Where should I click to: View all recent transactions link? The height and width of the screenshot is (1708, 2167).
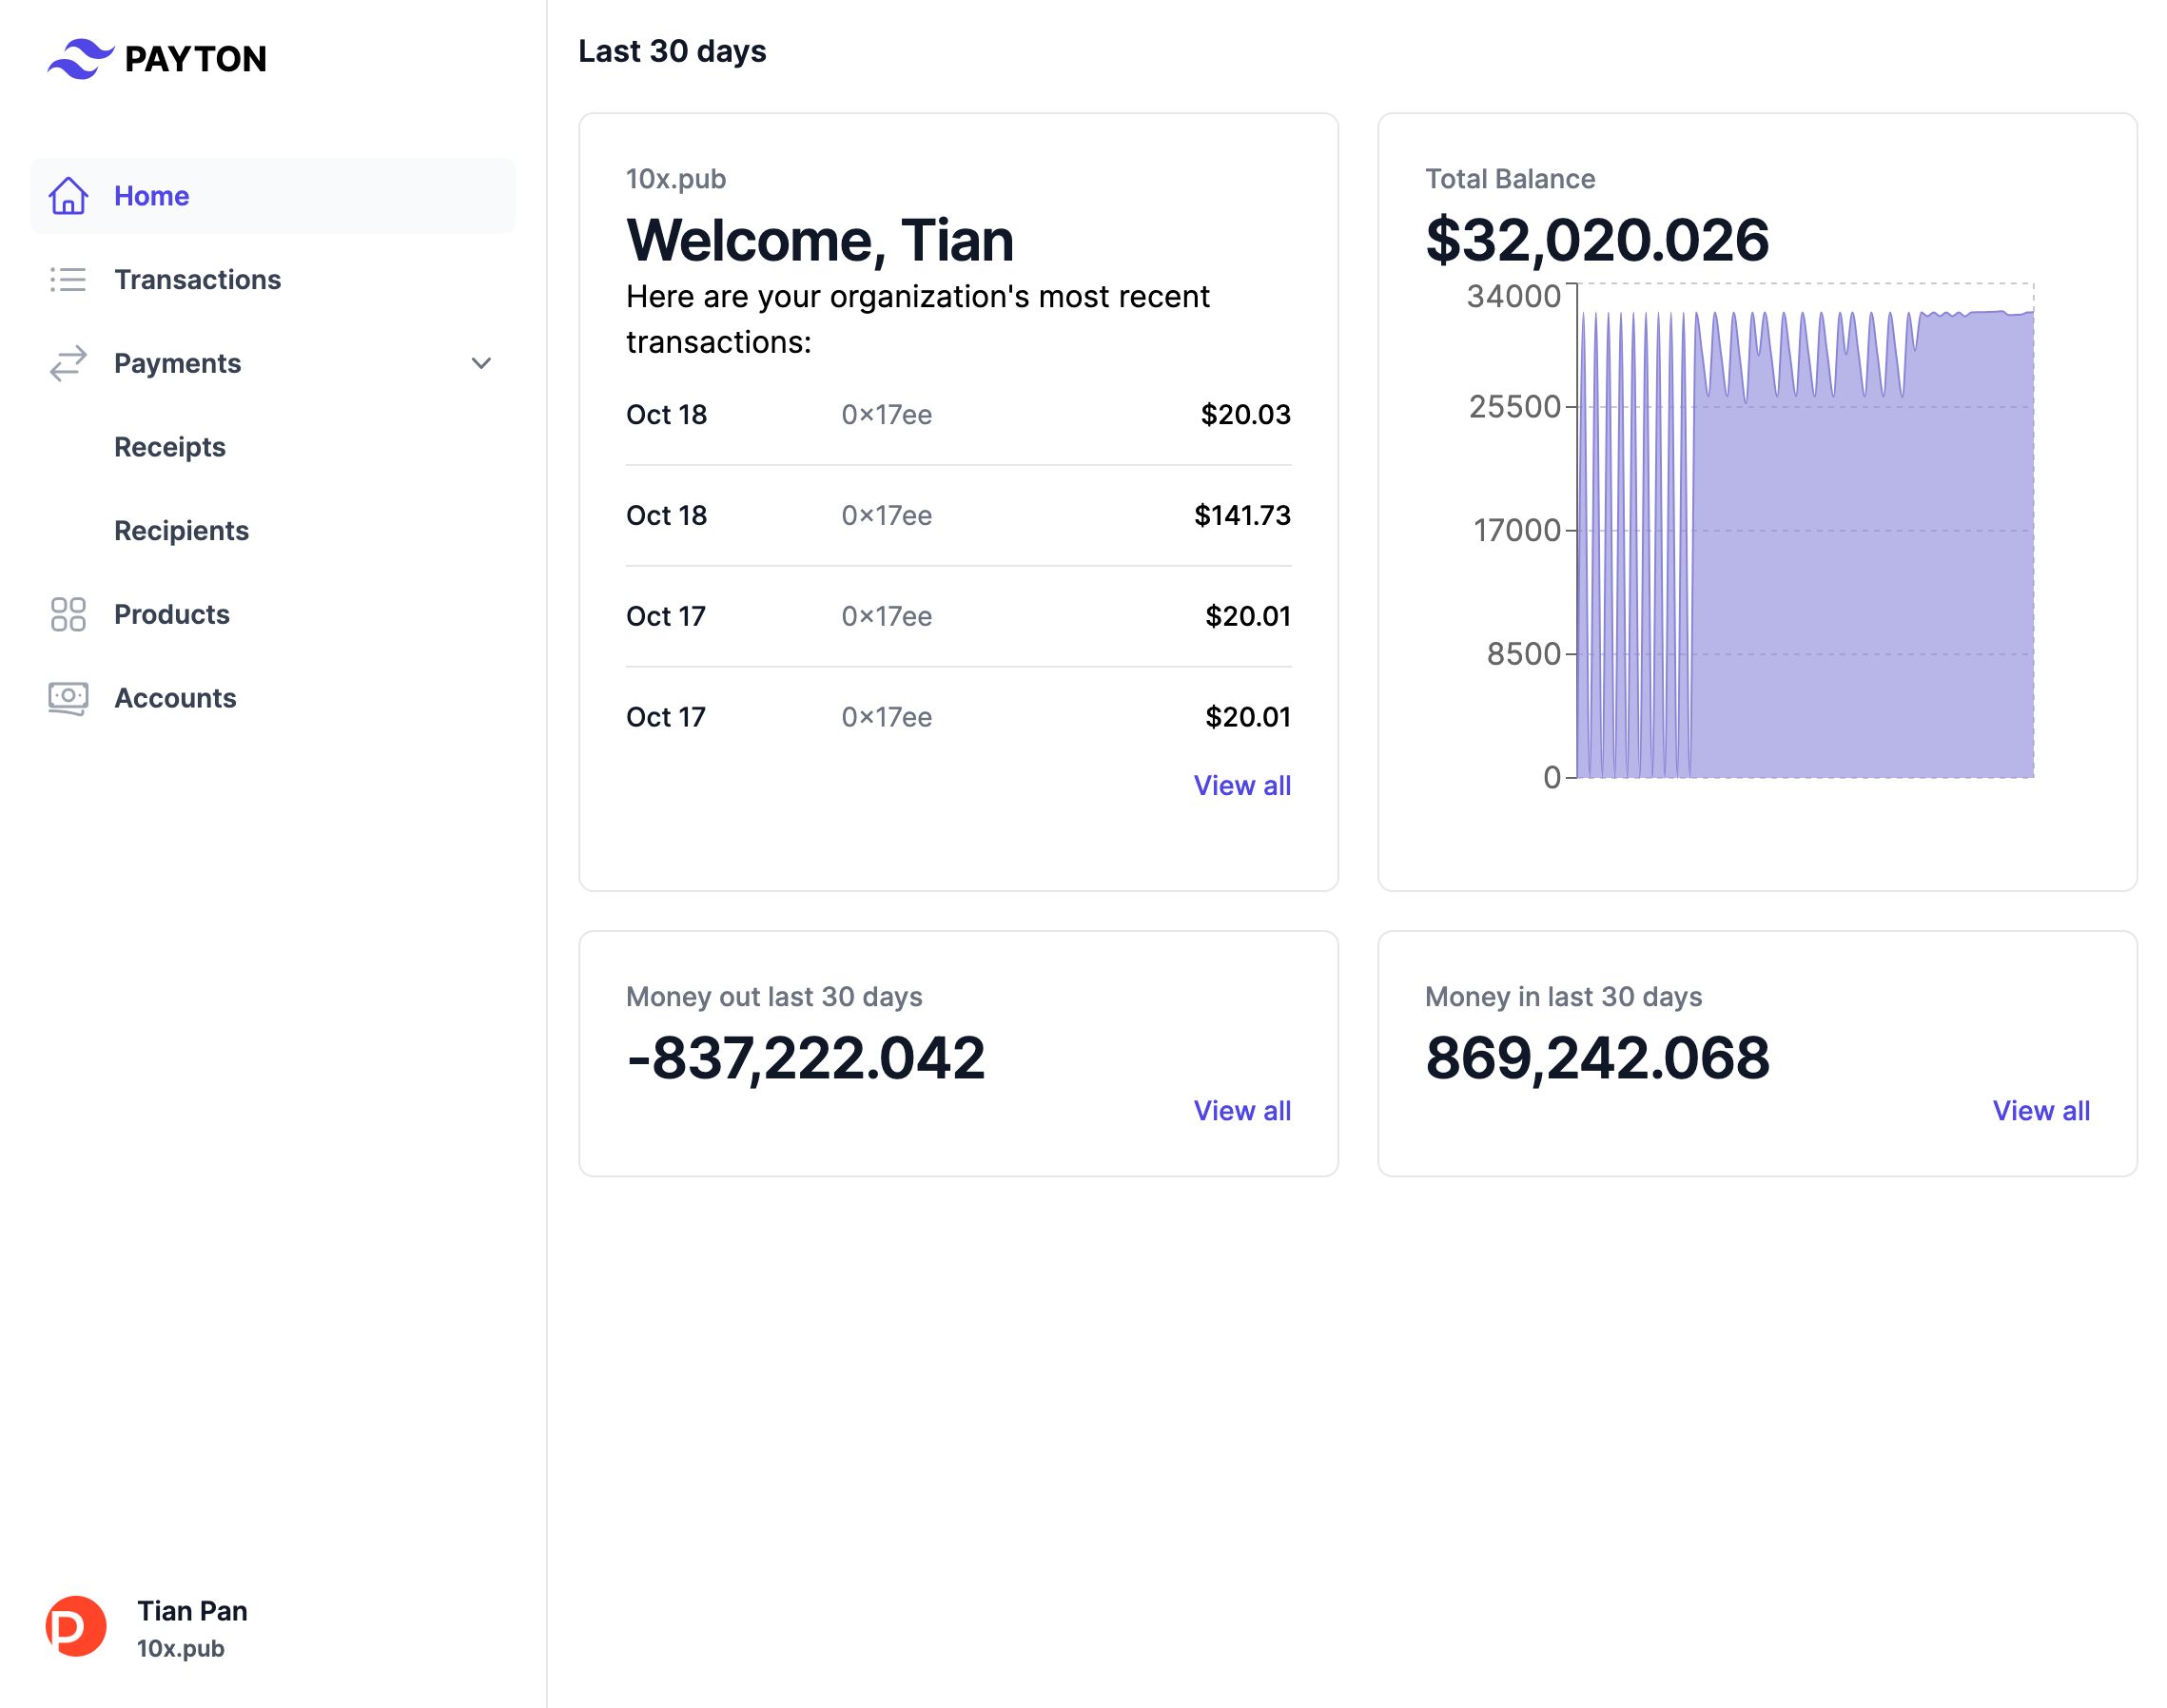[x=1242, y=786]
